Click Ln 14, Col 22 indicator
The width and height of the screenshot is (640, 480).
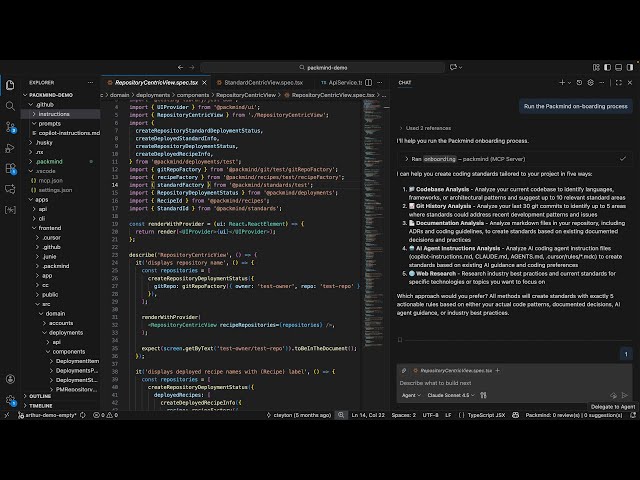click(x=368, y=415)
